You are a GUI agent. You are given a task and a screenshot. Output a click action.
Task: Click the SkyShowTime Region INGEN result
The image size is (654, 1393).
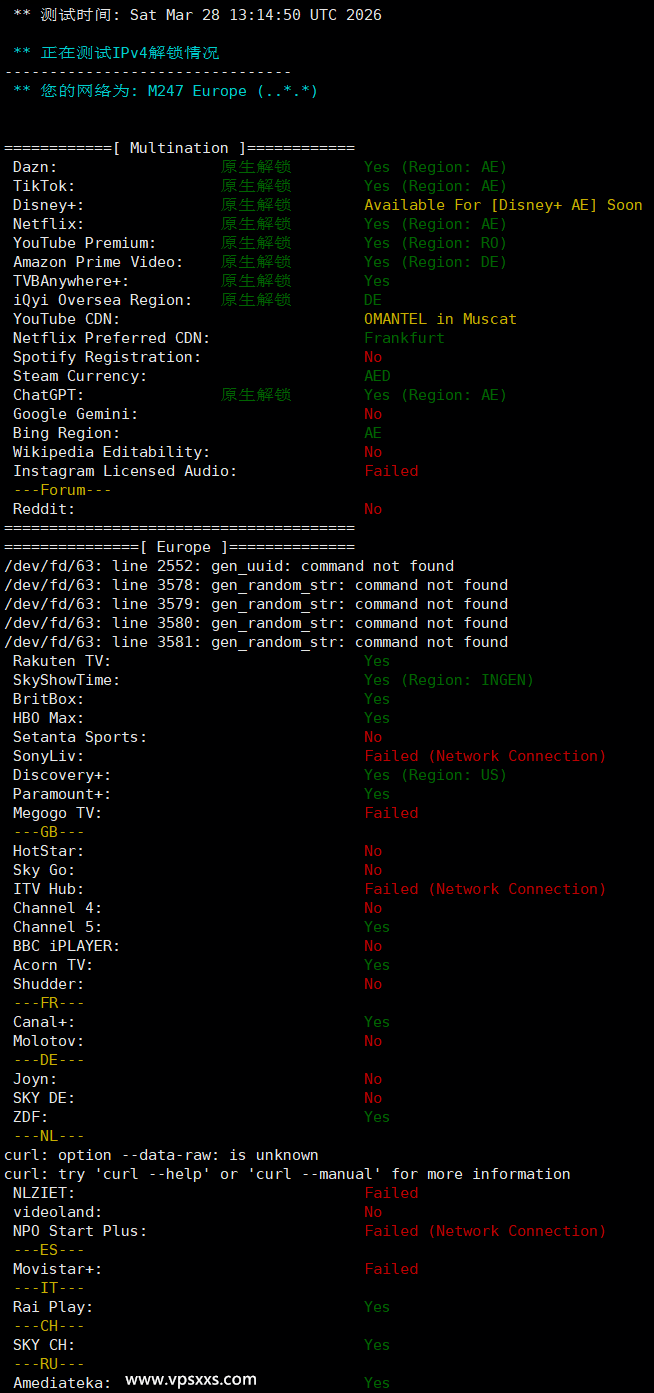pyautogui.click(x=449, y=680)
